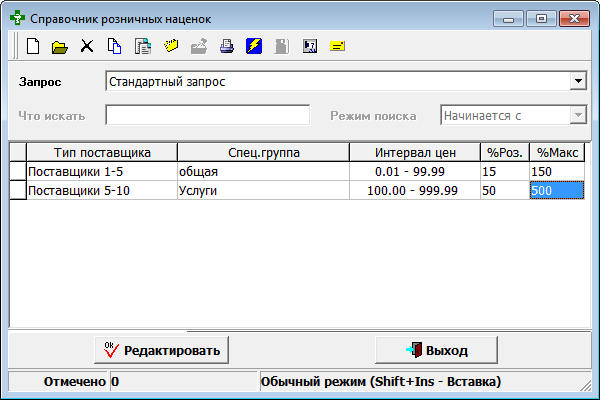Select the Стандартный запрос combo box

click(346, 81)
